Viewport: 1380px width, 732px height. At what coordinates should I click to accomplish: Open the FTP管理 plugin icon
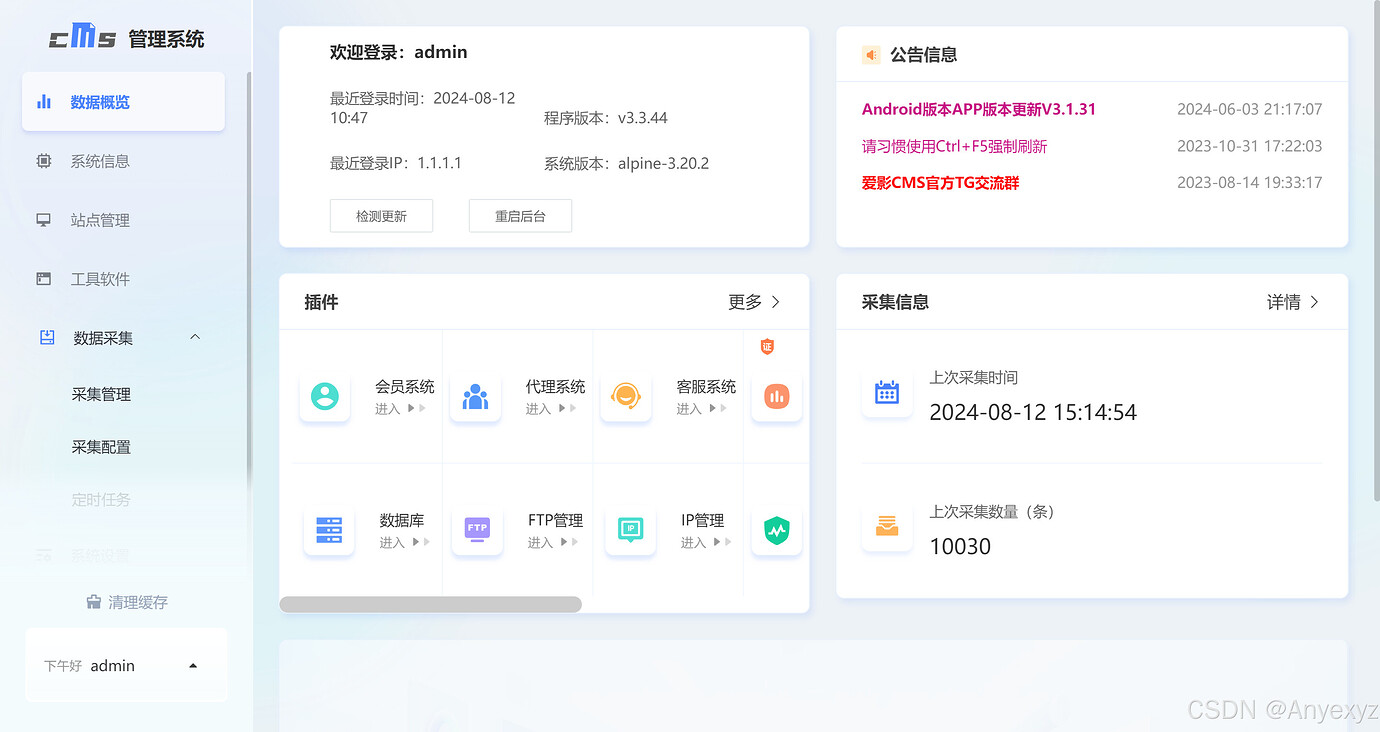pyautogui.click(x=477, y=530)
